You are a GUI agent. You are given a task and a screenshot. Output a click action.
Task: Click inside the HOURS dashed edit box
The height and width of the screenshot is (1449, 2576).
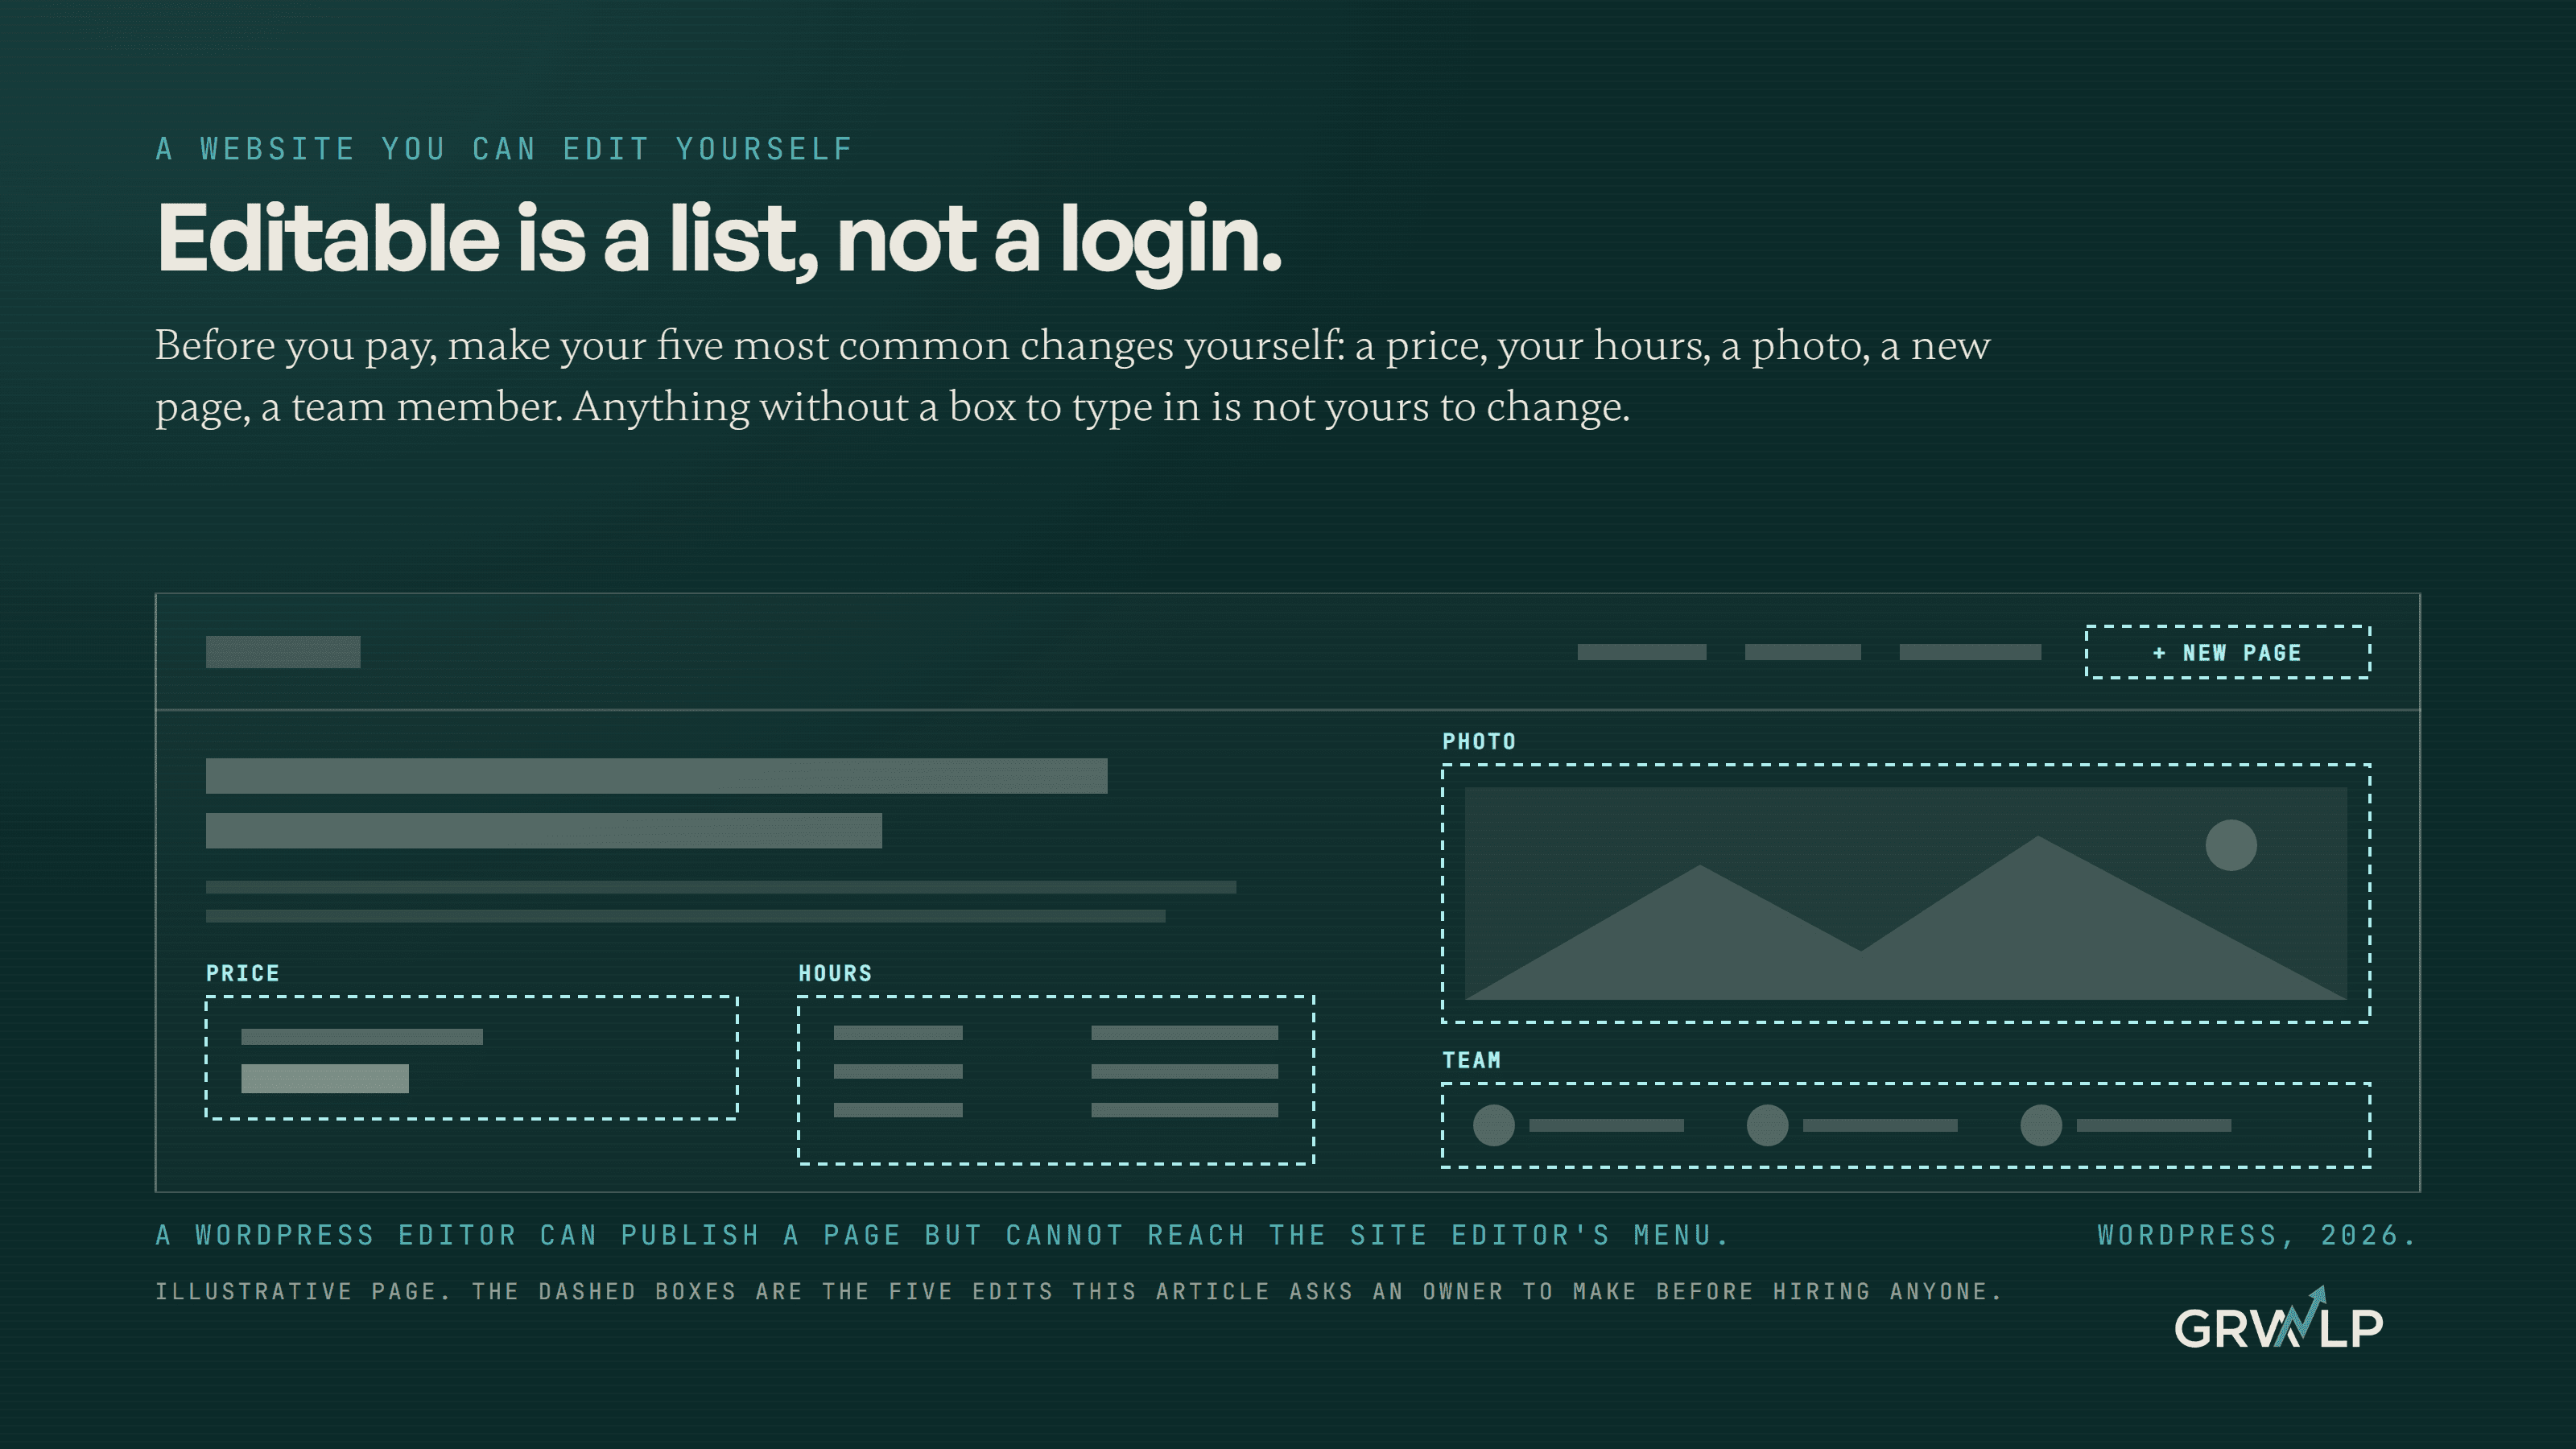(1056, 1080)
